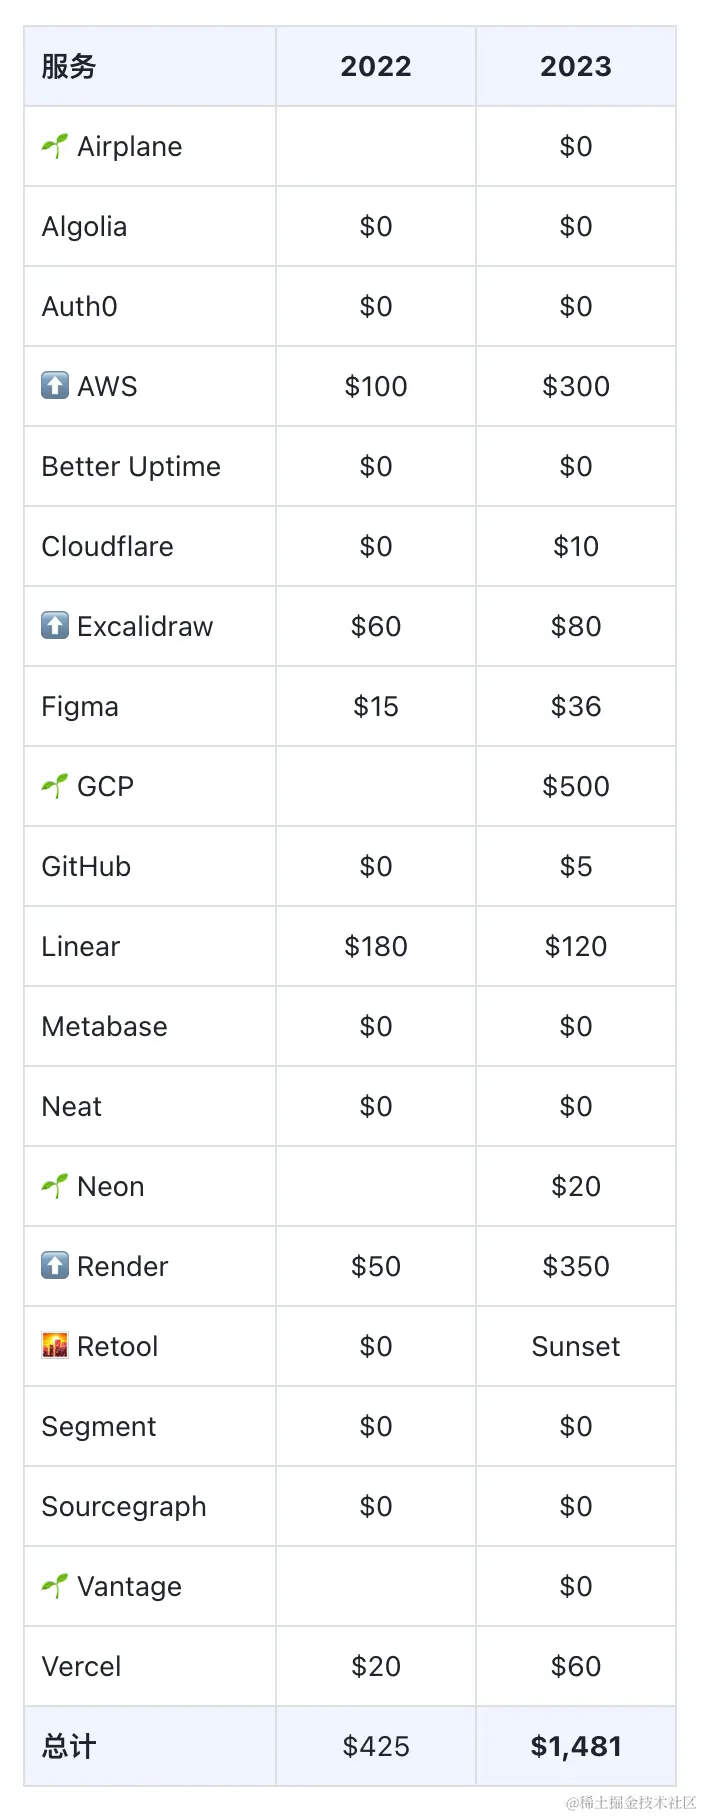Screen dimensions: 702x1816
Task: Click the up-arrow icon beside AWS
Action: 55,385
